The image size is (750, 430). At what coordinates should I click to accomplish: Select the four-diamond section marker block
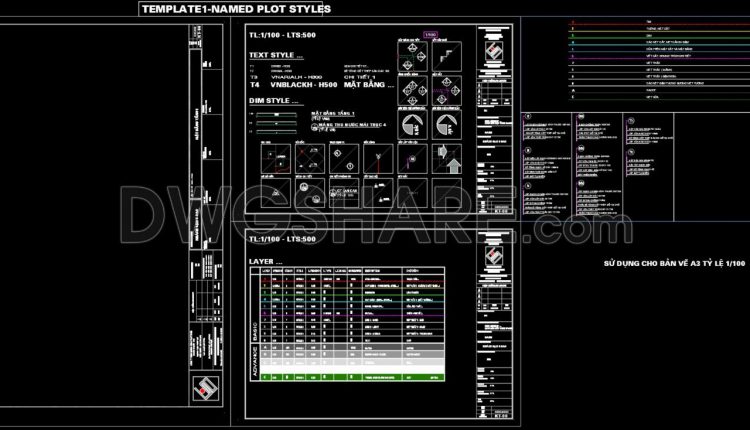(412, 91)
